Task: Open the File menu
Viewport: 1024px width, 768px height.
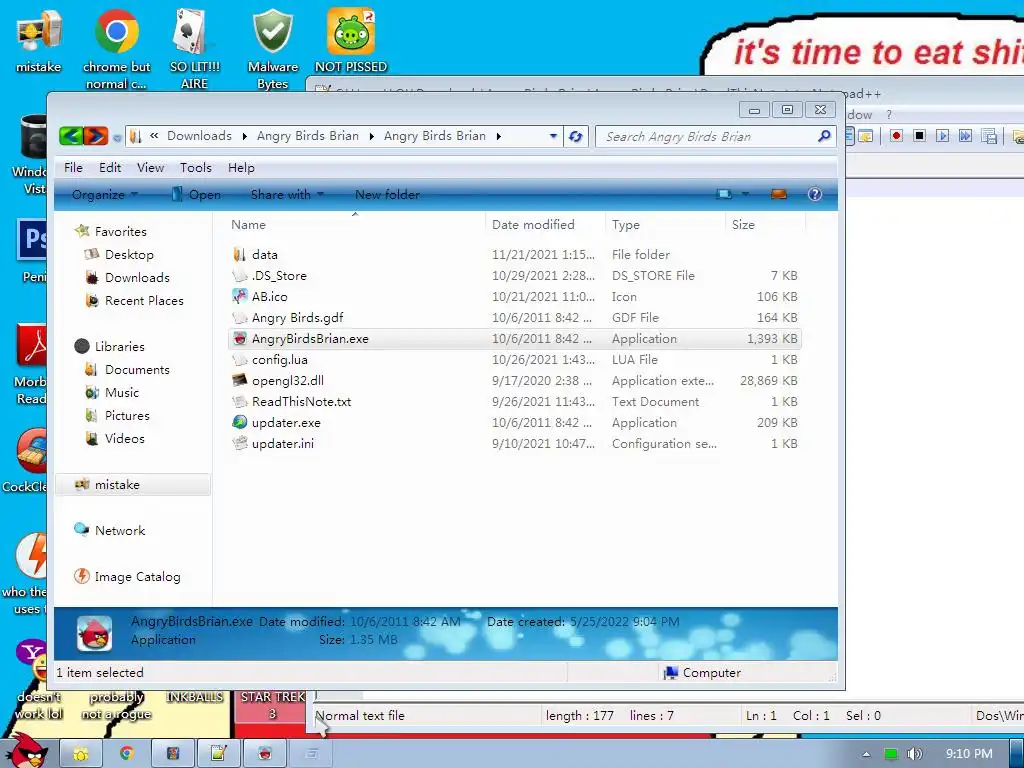Action: [x=73, y=168]
